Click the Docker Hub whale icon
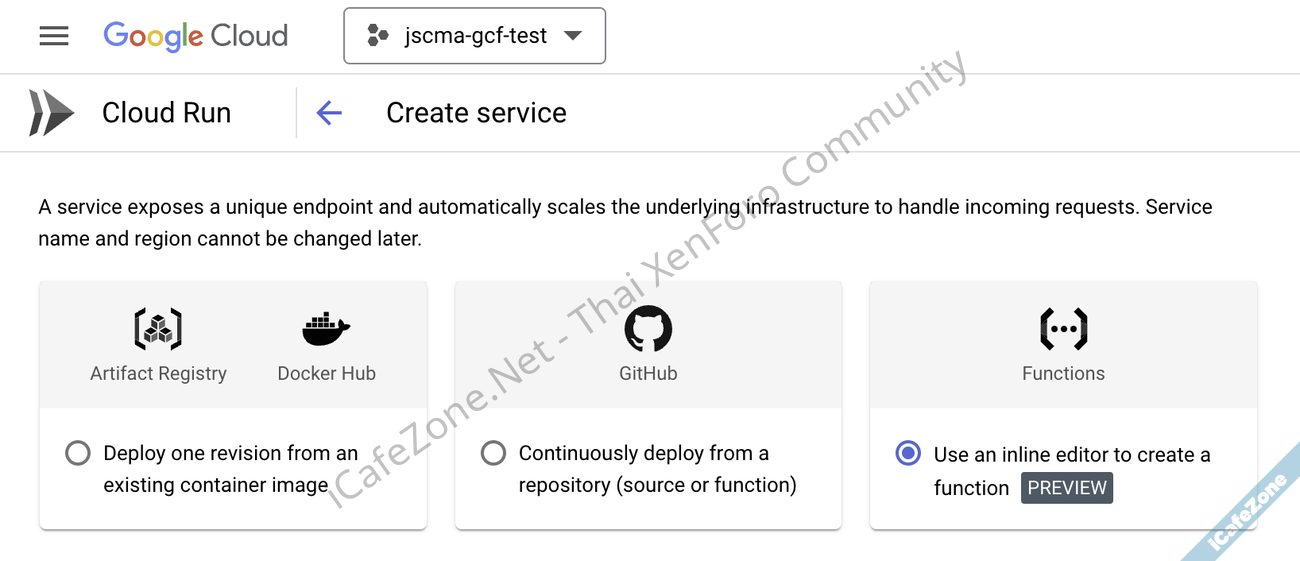The image size is (1300, 561). click(326, 329)
